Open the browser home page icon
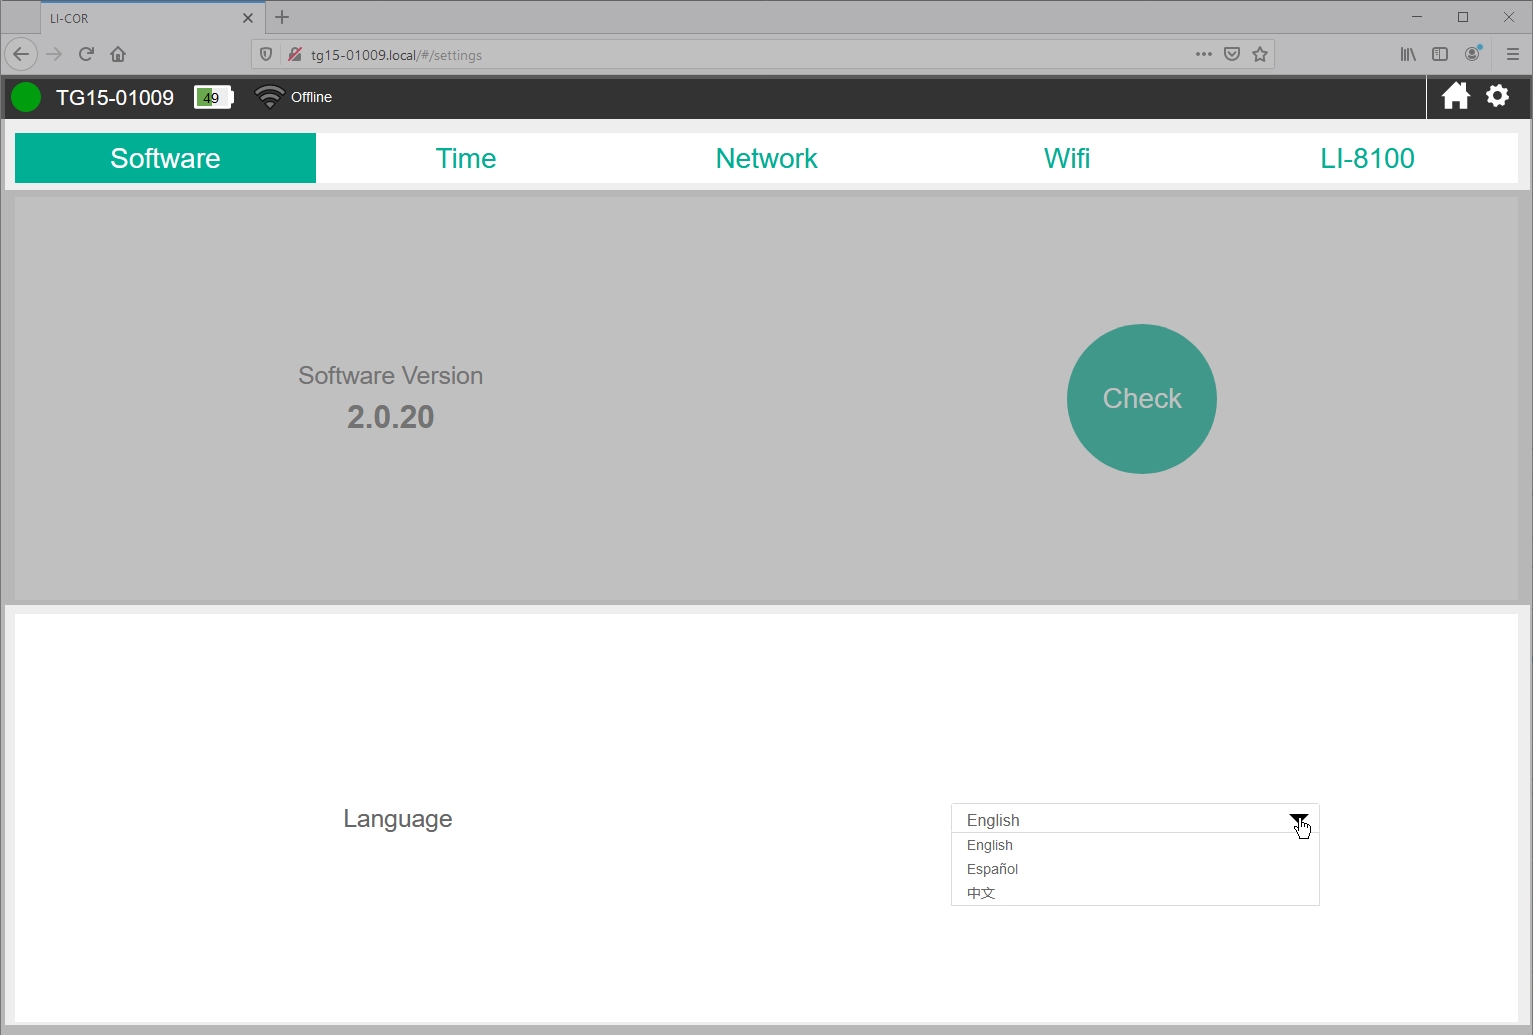This screenshot has width=1533, height=1035. 118,54
